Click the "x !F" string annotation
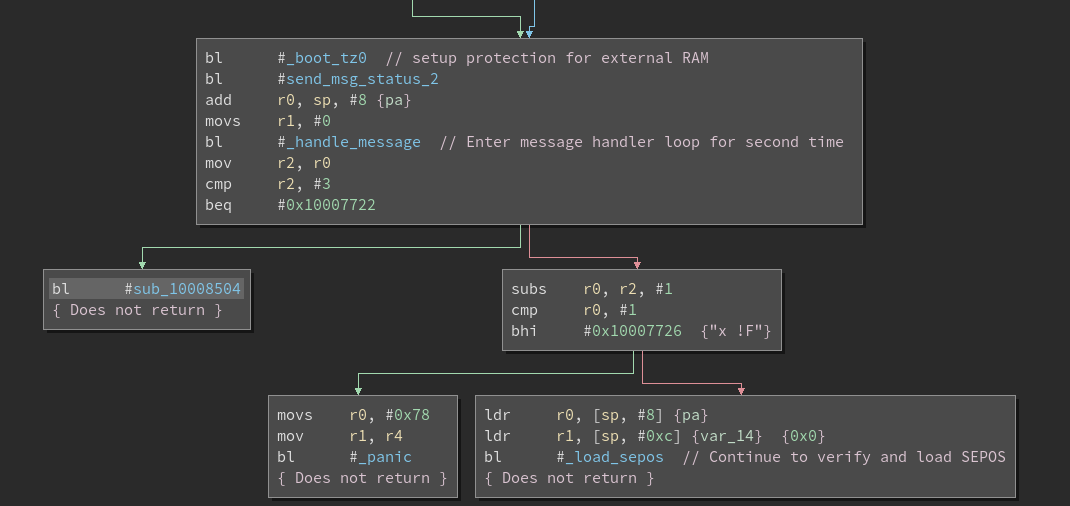Viewport: 1070px width, 506px height. pos(737,331)
